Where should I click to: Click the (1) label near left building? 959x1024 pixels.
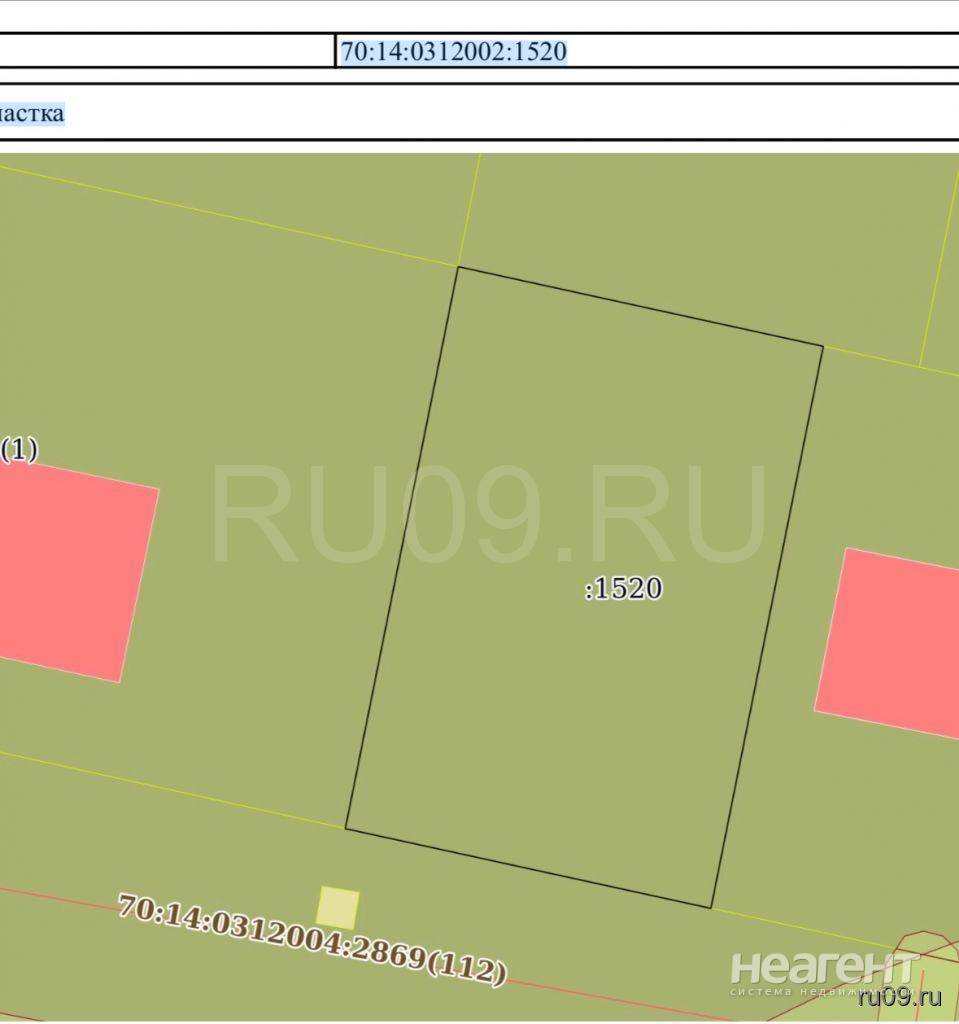tap(19, 450)
